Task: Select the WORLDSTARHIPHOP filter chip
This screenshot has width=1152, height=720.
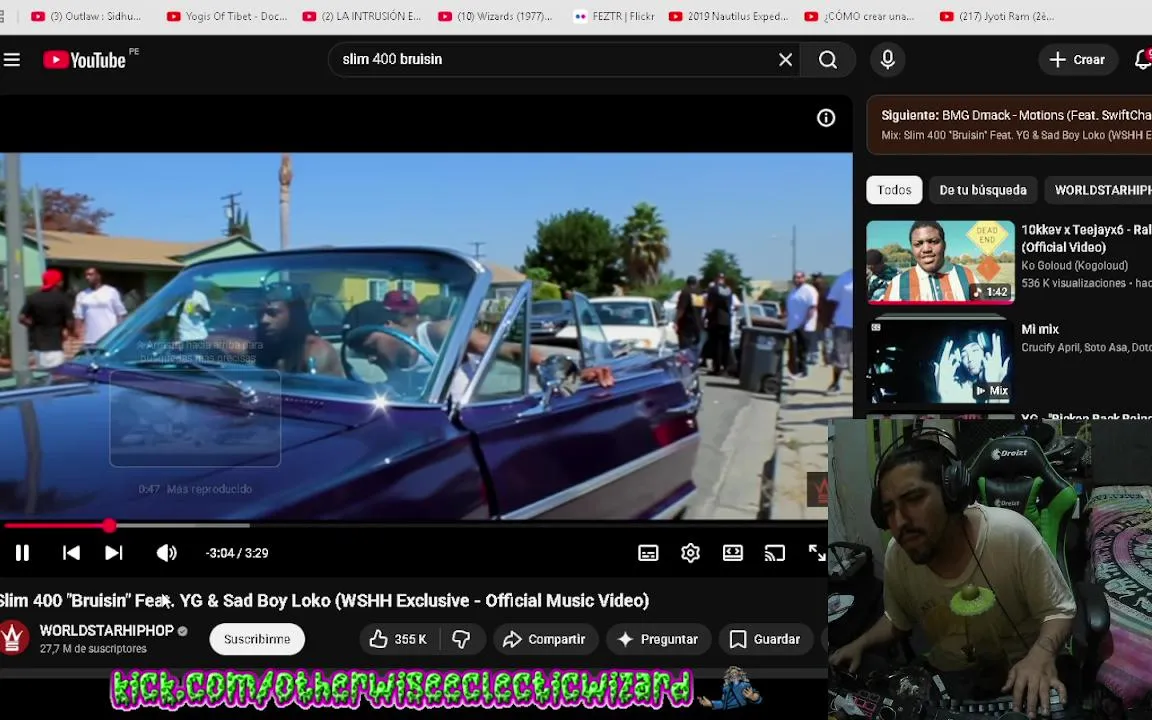Action: click(x=1099, y=190)
